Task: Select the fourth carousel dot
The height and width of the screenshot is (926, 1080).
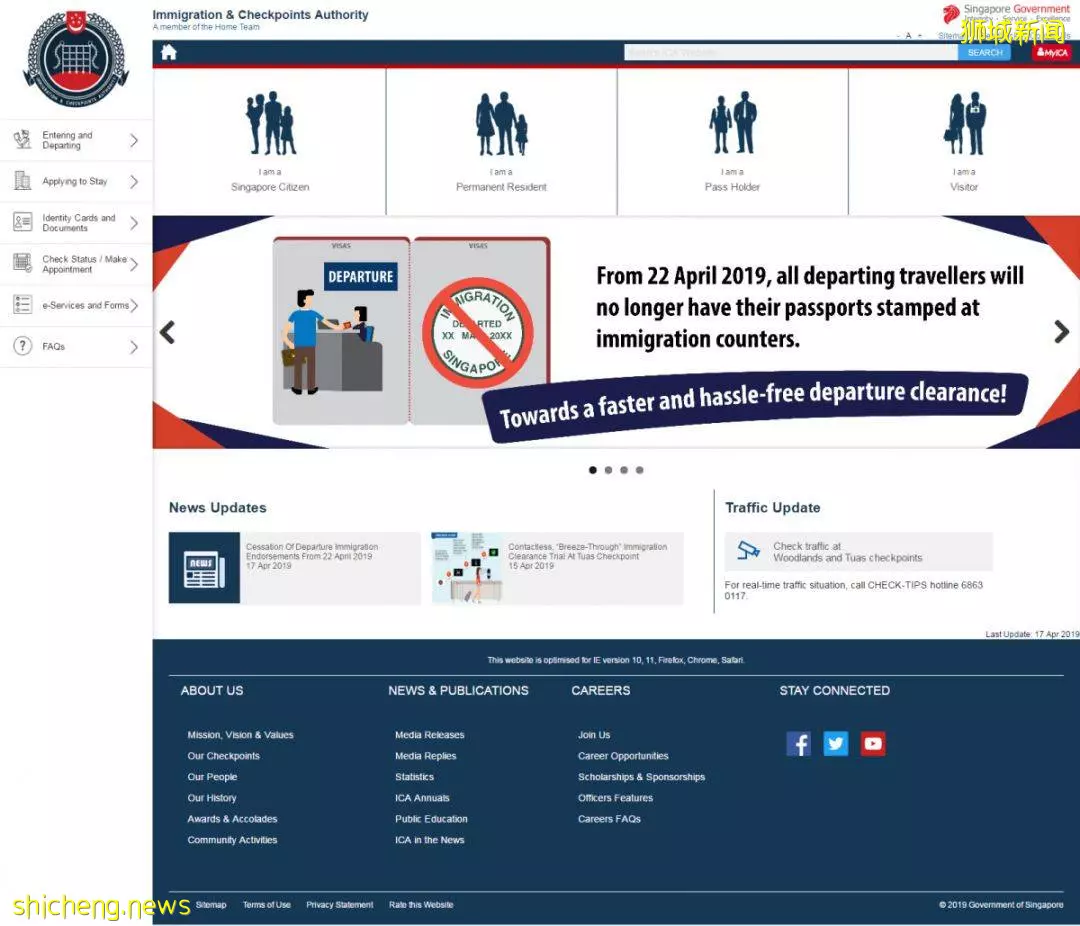Action: click(640, 470)
